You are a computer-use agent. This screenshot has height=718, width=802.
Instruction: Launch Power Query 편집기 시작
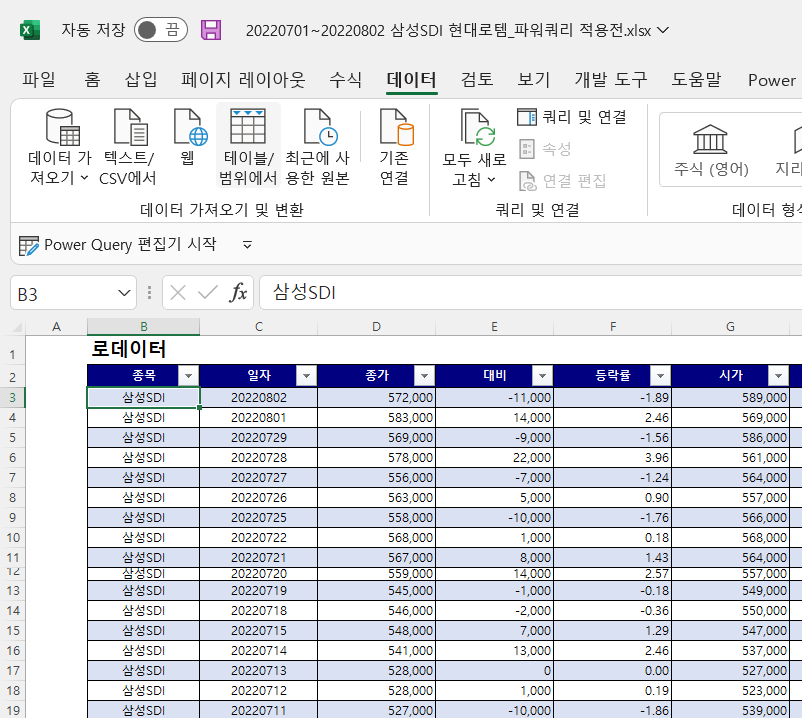tap(117, 245)
